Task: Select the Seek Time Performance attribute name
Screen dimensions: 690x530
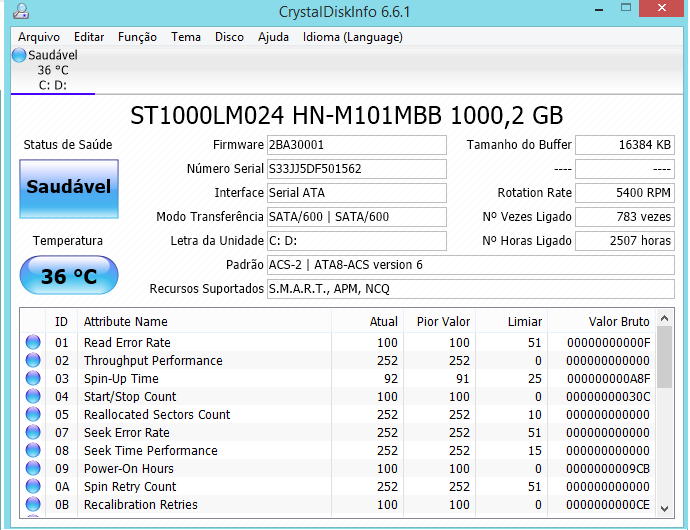Action: (x=150, y=451)
